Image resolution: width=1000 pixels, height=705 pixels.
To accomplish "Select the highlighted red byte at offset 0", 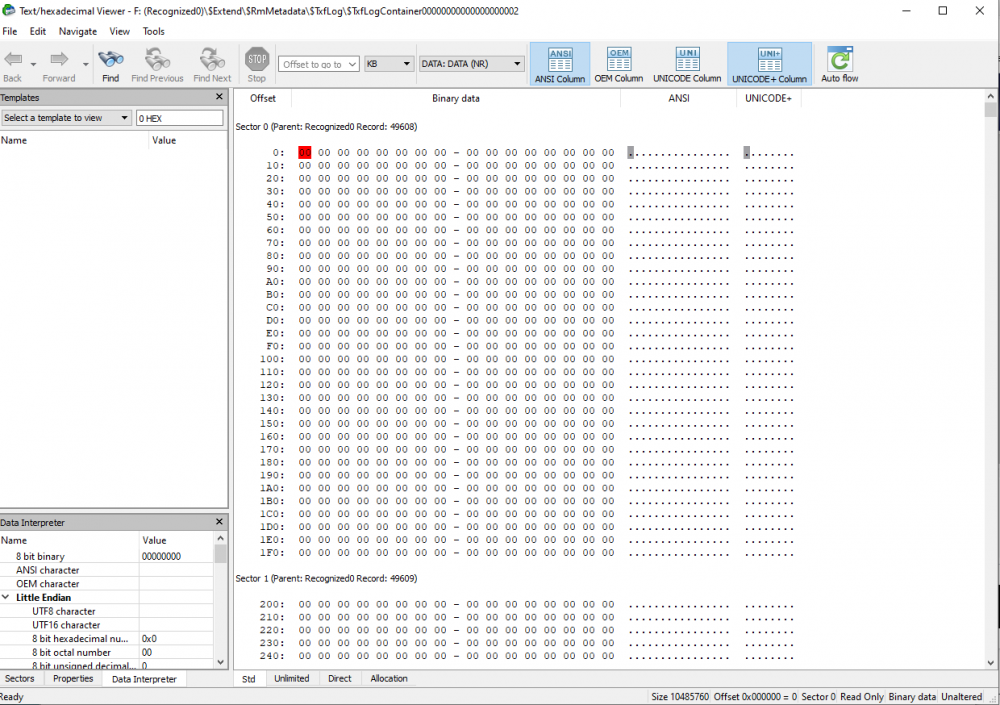I will click(305, 152).
